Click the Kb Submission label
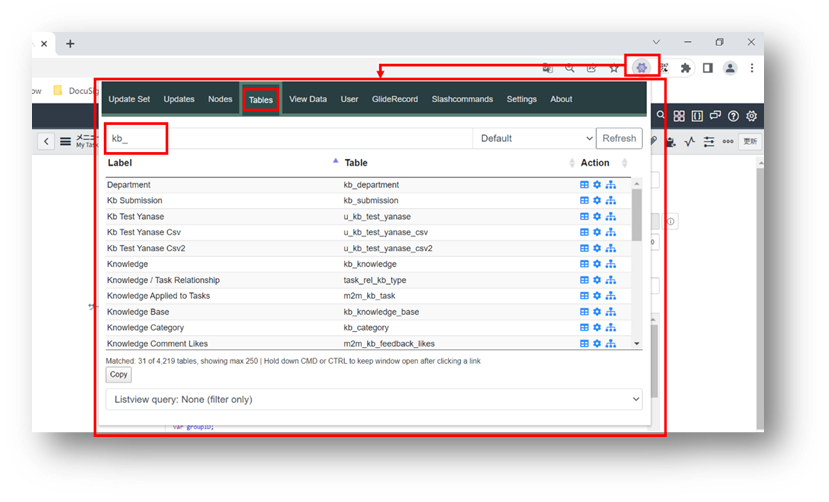Image resolution: width=829 pixels, height=502 pixels. point(134,200)
